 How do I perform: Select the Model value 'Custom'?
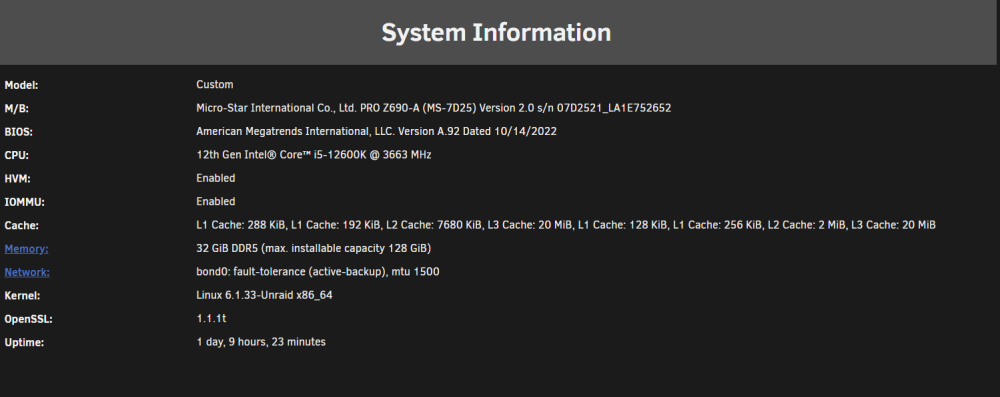click(214, 84)
